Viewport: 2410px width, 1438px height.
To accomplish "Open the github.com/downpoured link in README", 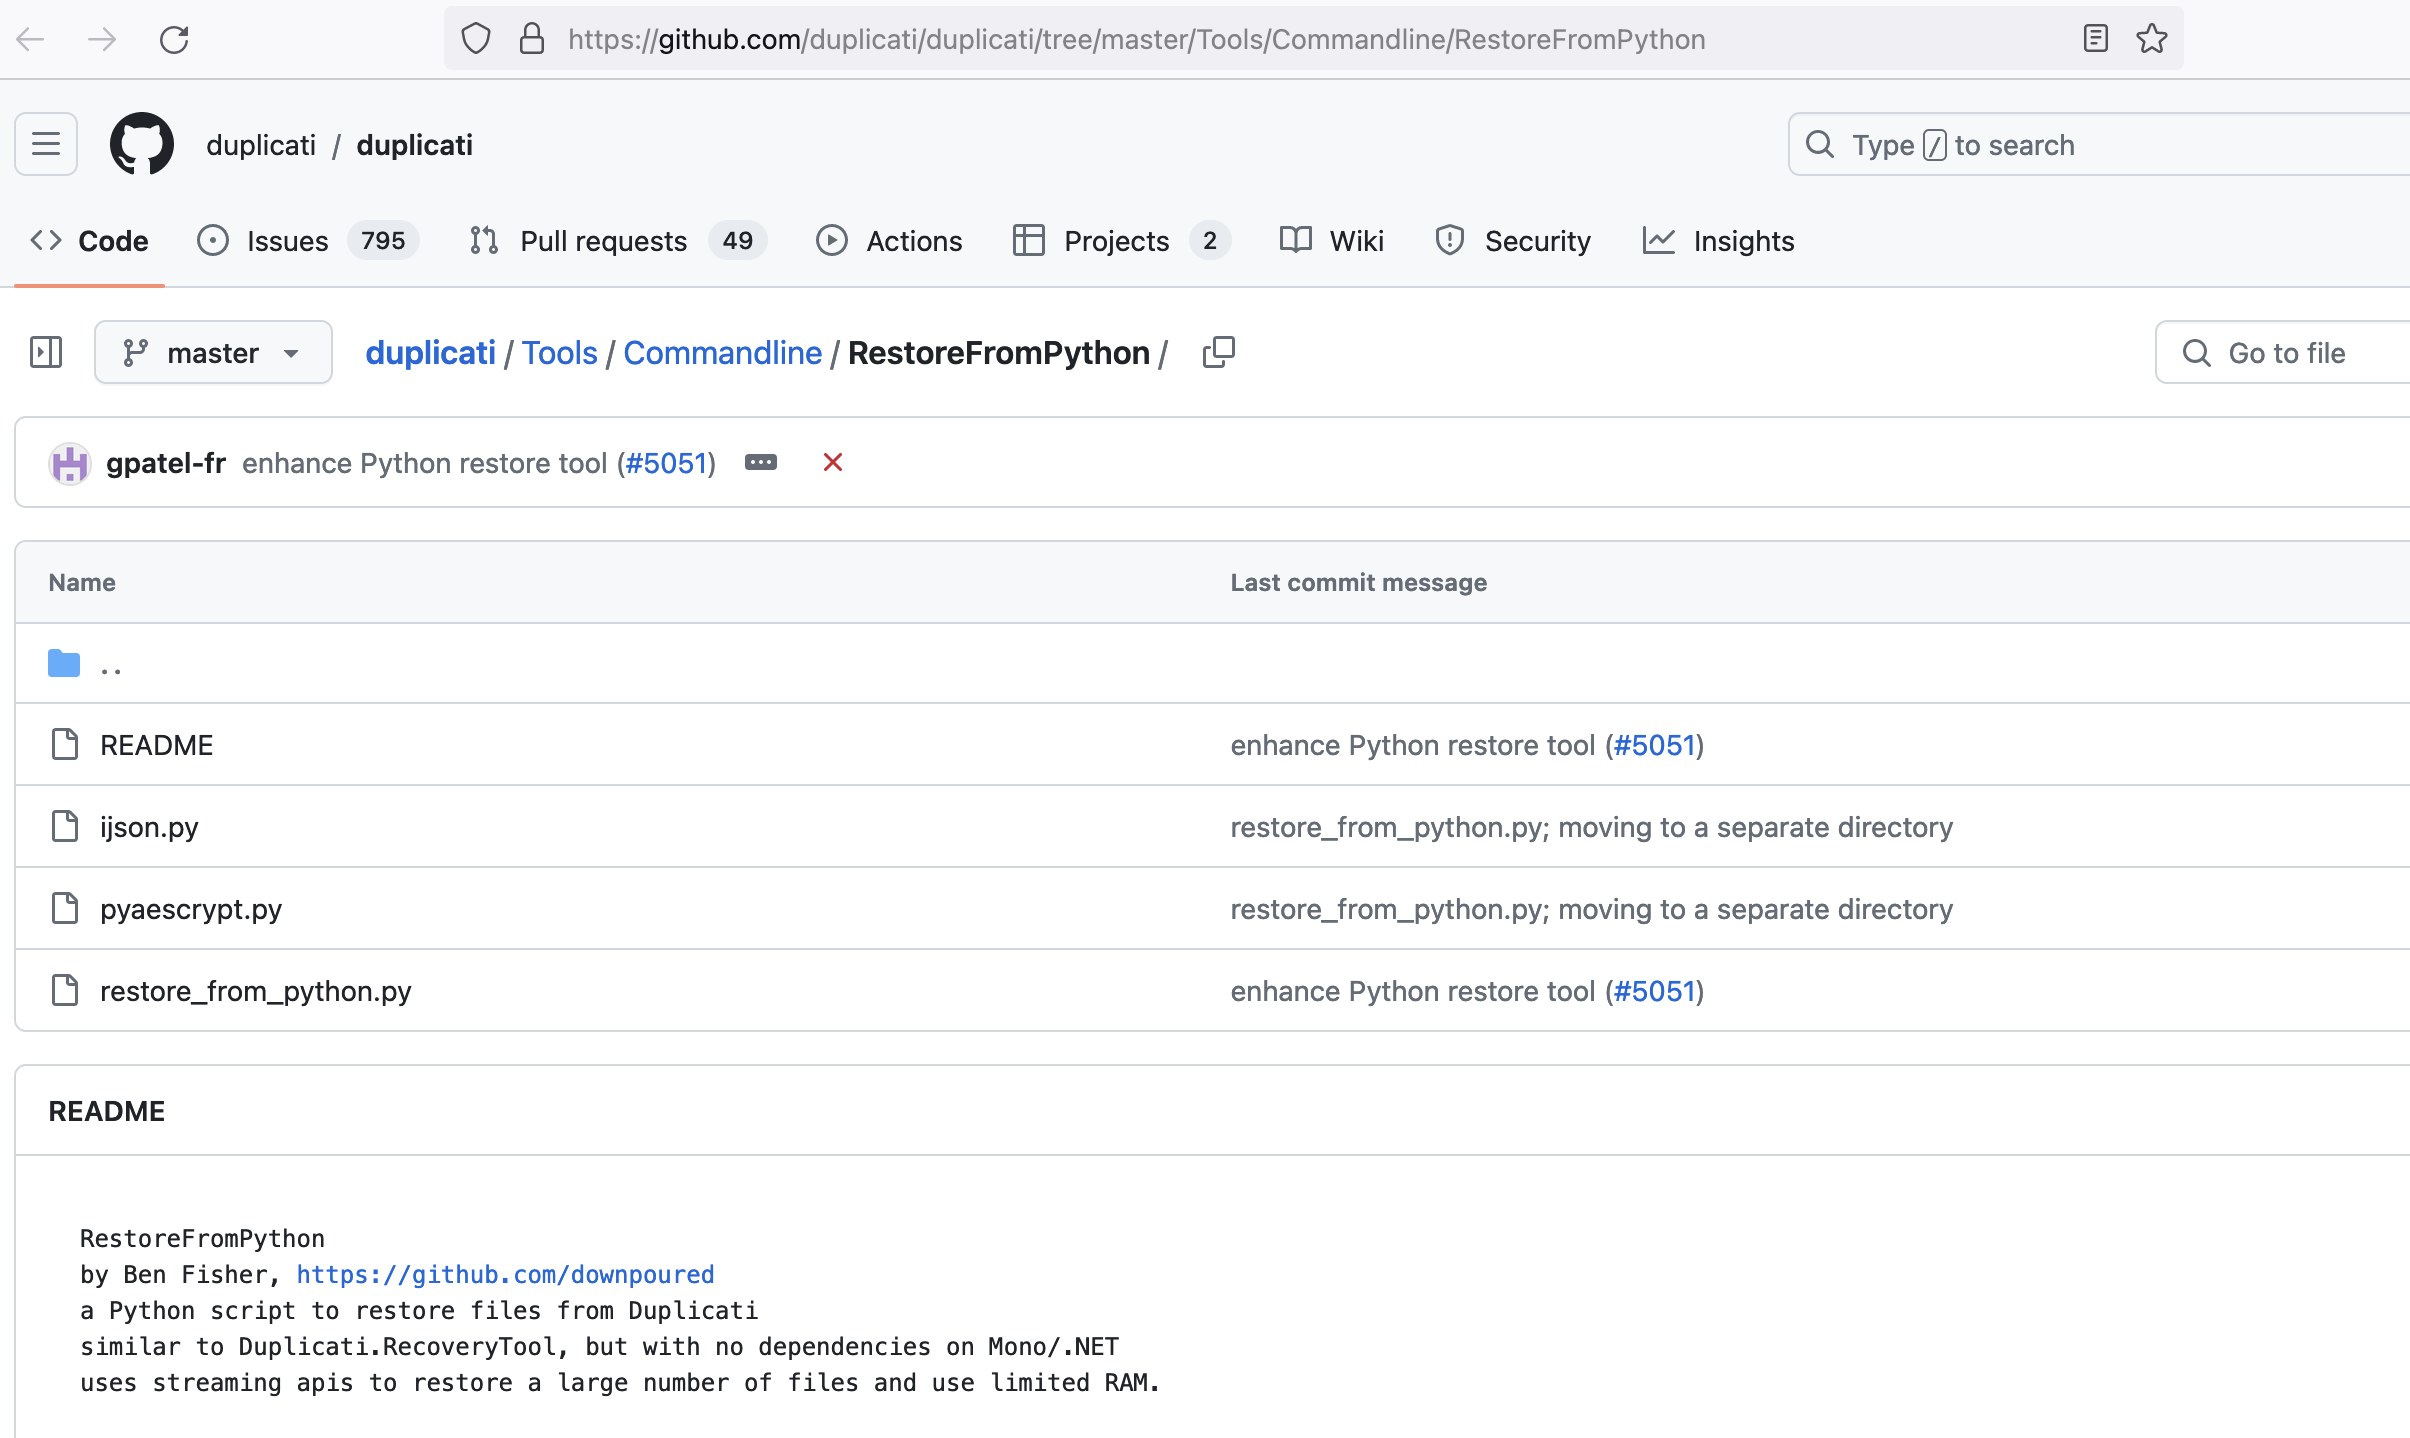I will (x=505, y=1274).
